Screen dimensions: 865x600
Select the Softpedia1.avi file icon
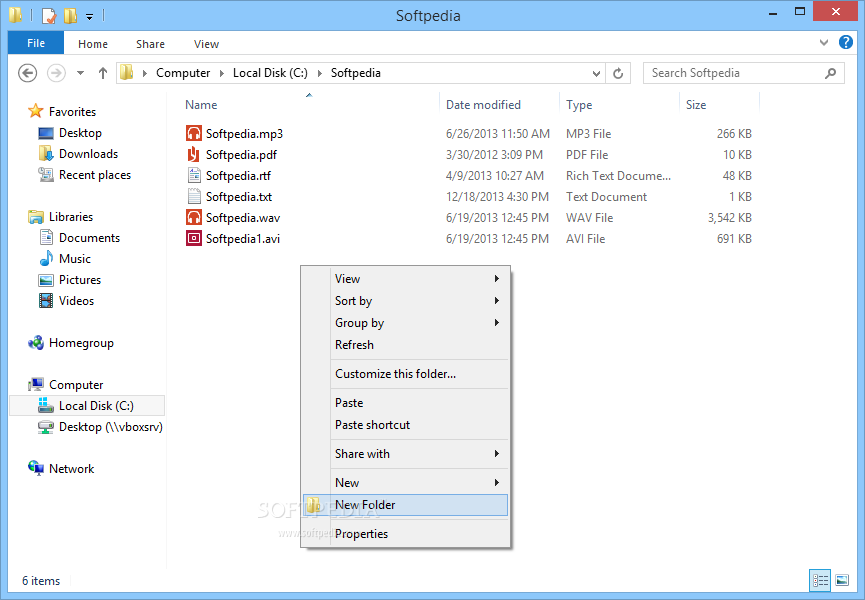tap(194, 238)
